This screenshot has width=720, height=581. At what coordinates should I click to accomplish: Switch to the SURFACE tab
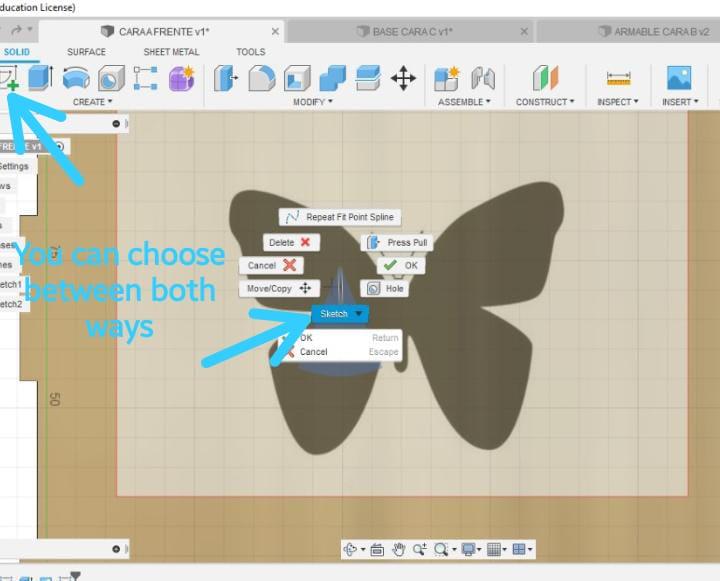(x=86, y=52)
